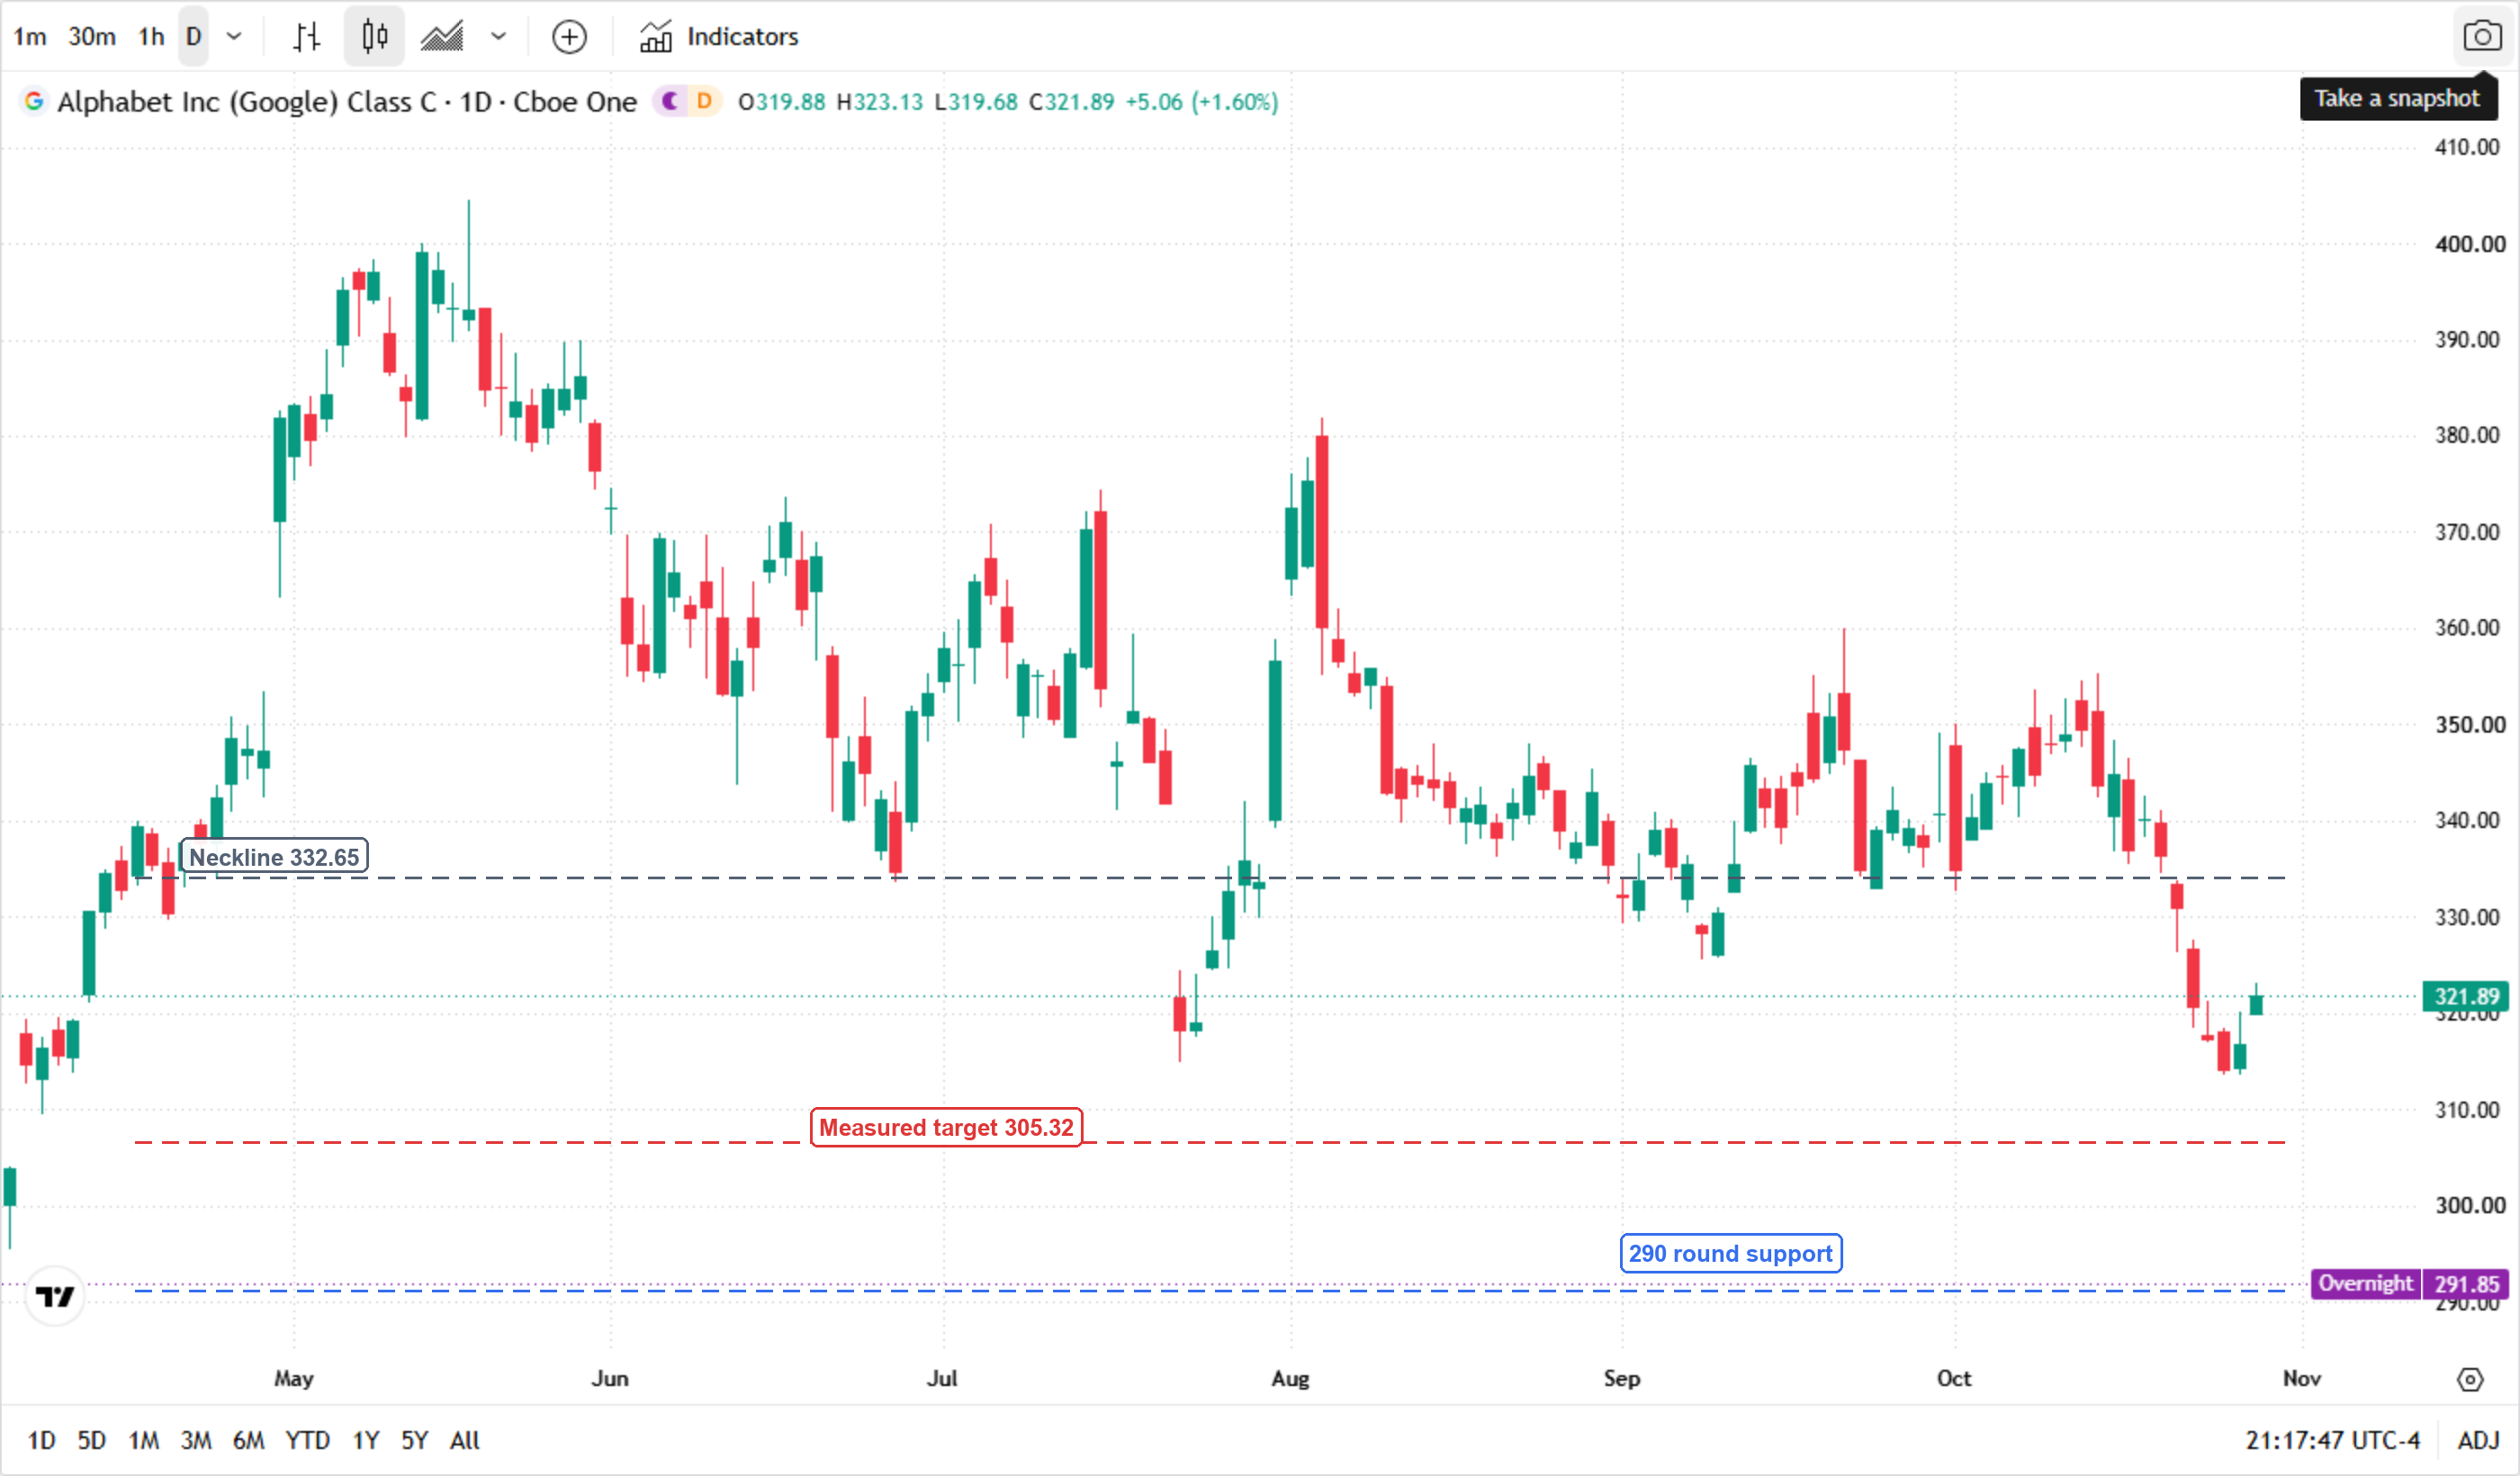Open the Indicators menu

click(x=720, y=37)
